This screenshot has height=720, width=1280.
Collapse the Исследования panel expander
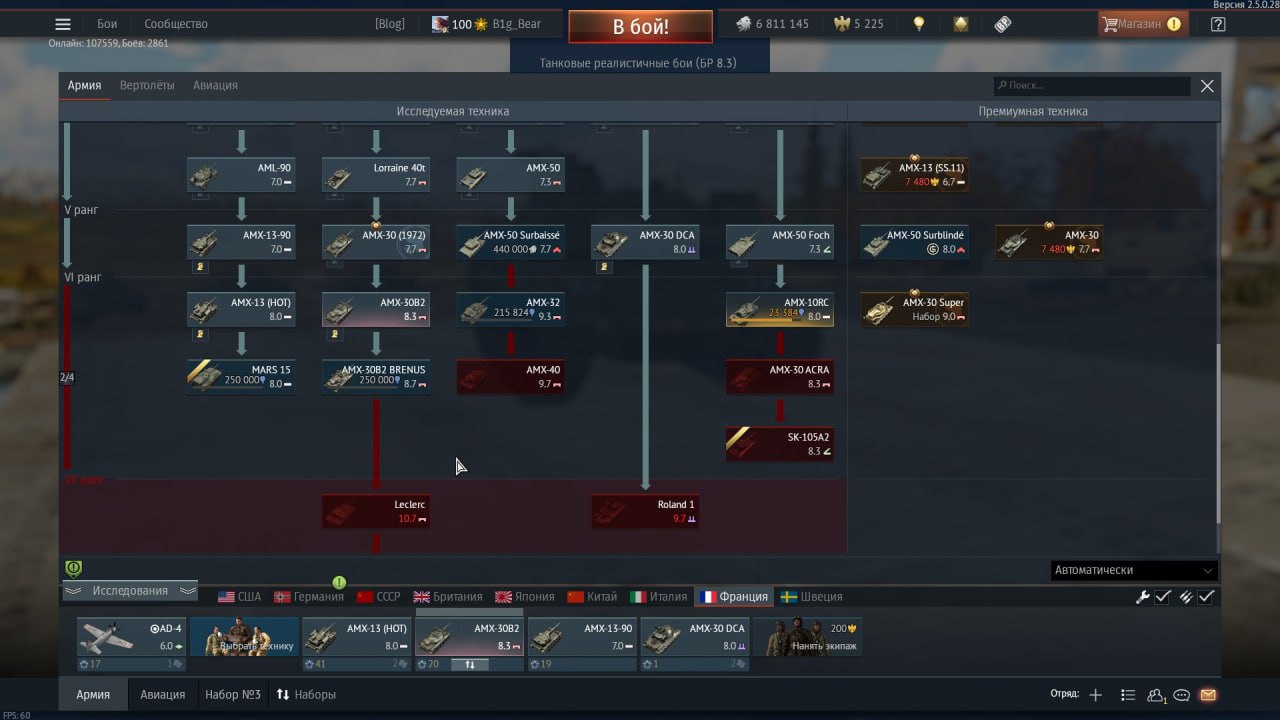pos(130,591)
